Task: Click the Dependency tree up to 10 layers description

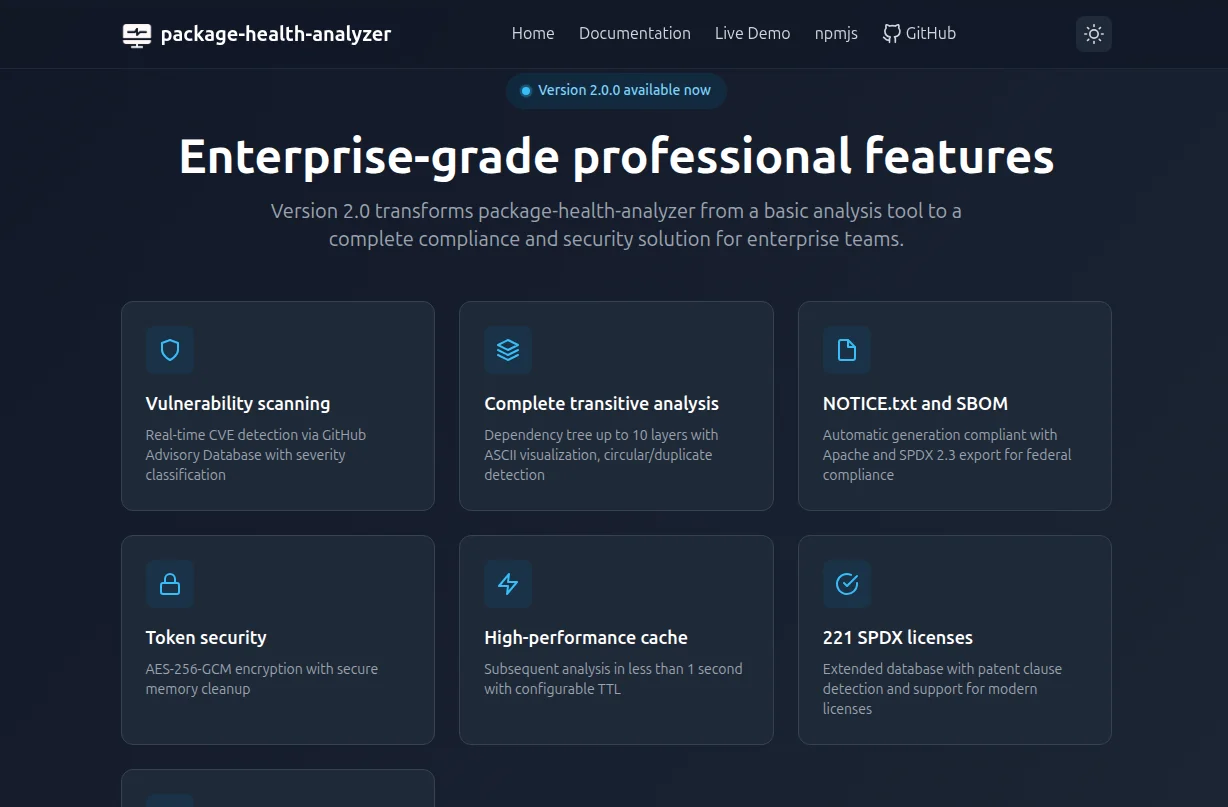Action: point(601,455)
